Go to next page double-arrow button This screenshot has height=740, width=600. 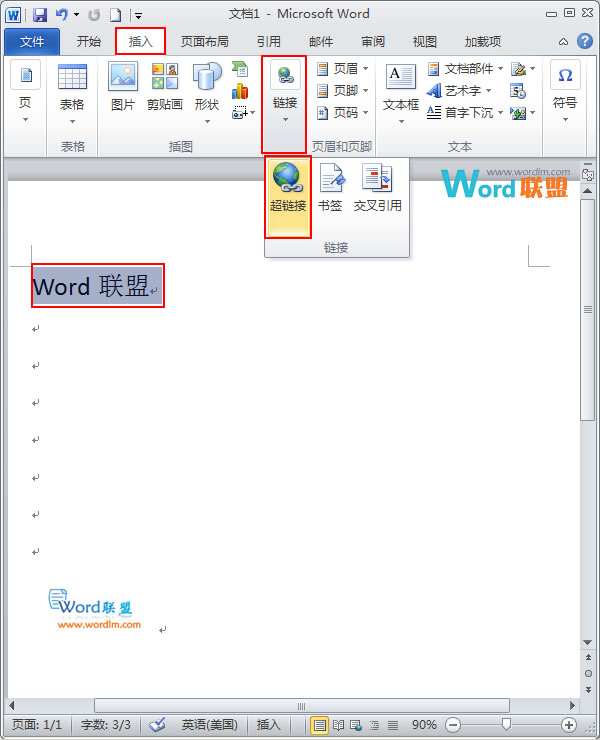point(588,690)
